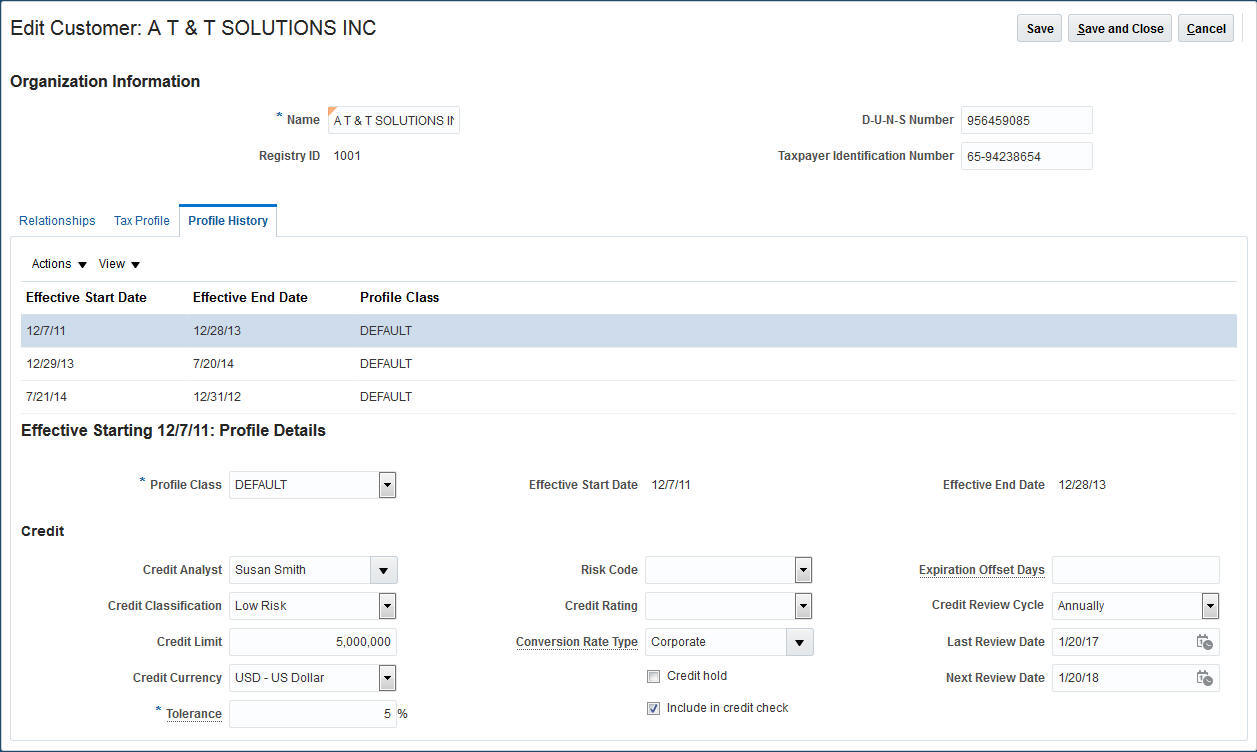Open the Credit Analyst dropdown arrow
This screenshot has width=1257, height=752.
pyautogui.click(x=383, y=570)
